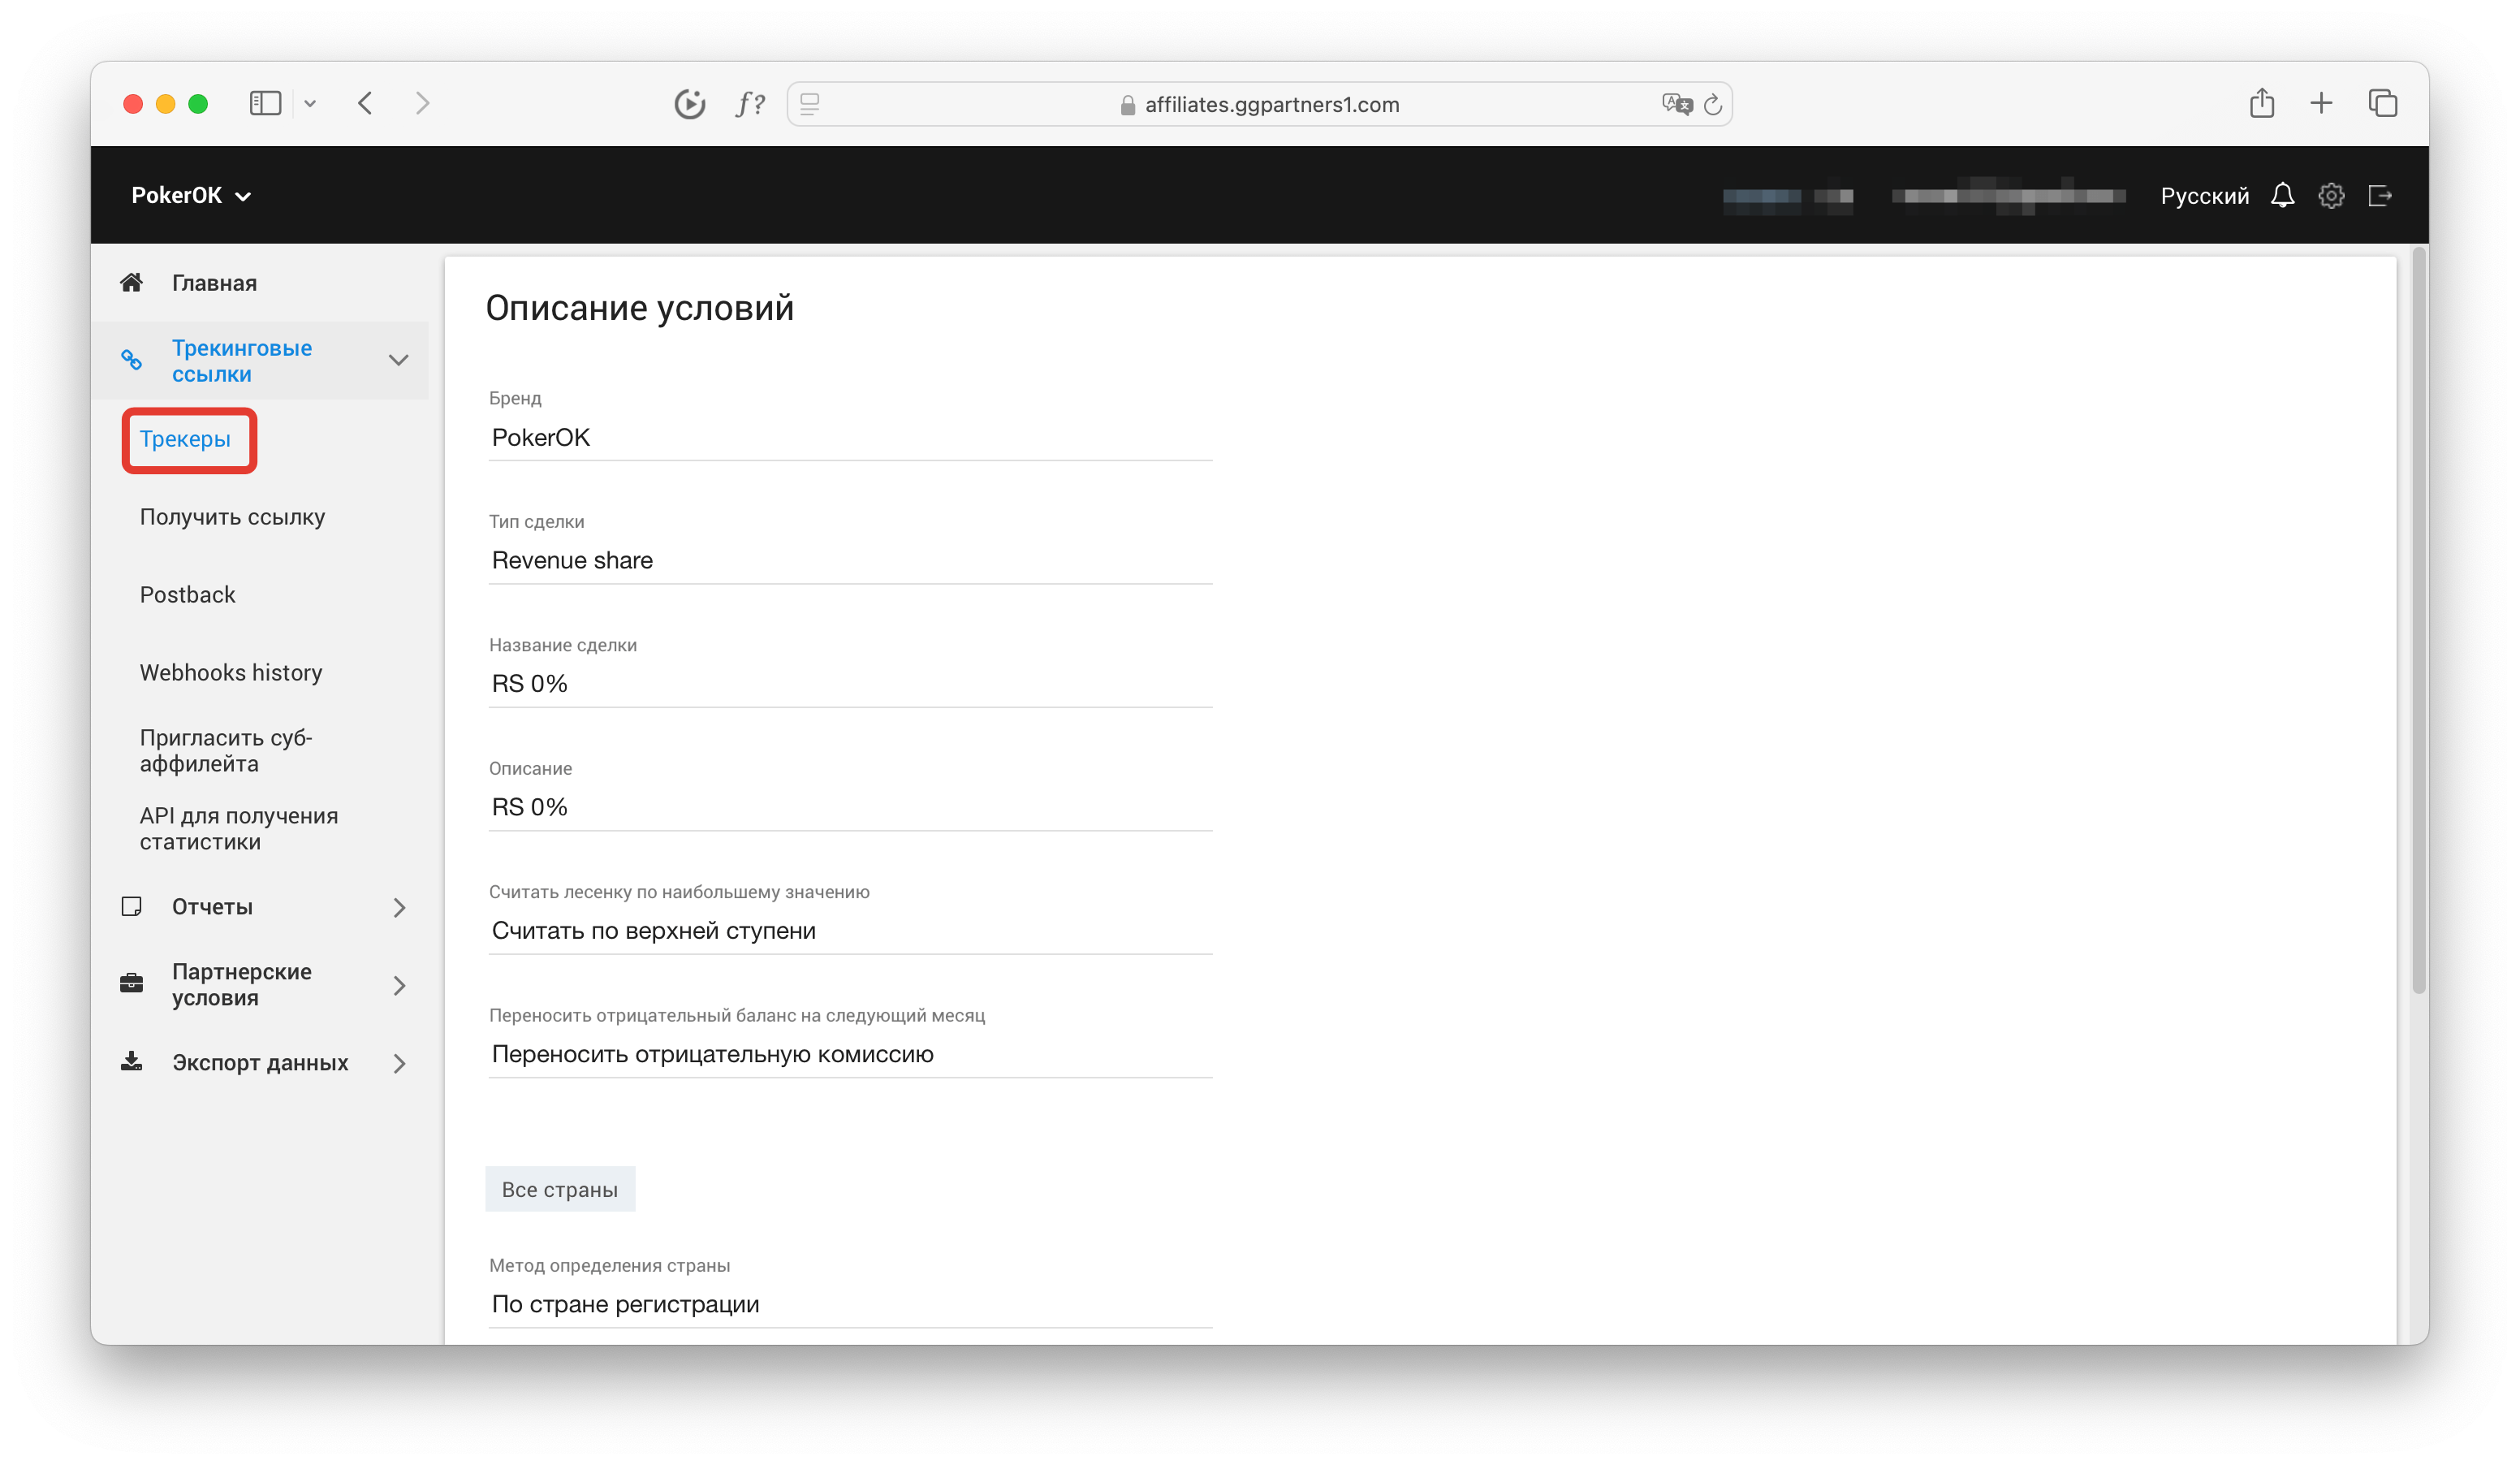Open API для получения статистики item
The width and height of the screenshot is (2520, 1465).
[239, 828]
